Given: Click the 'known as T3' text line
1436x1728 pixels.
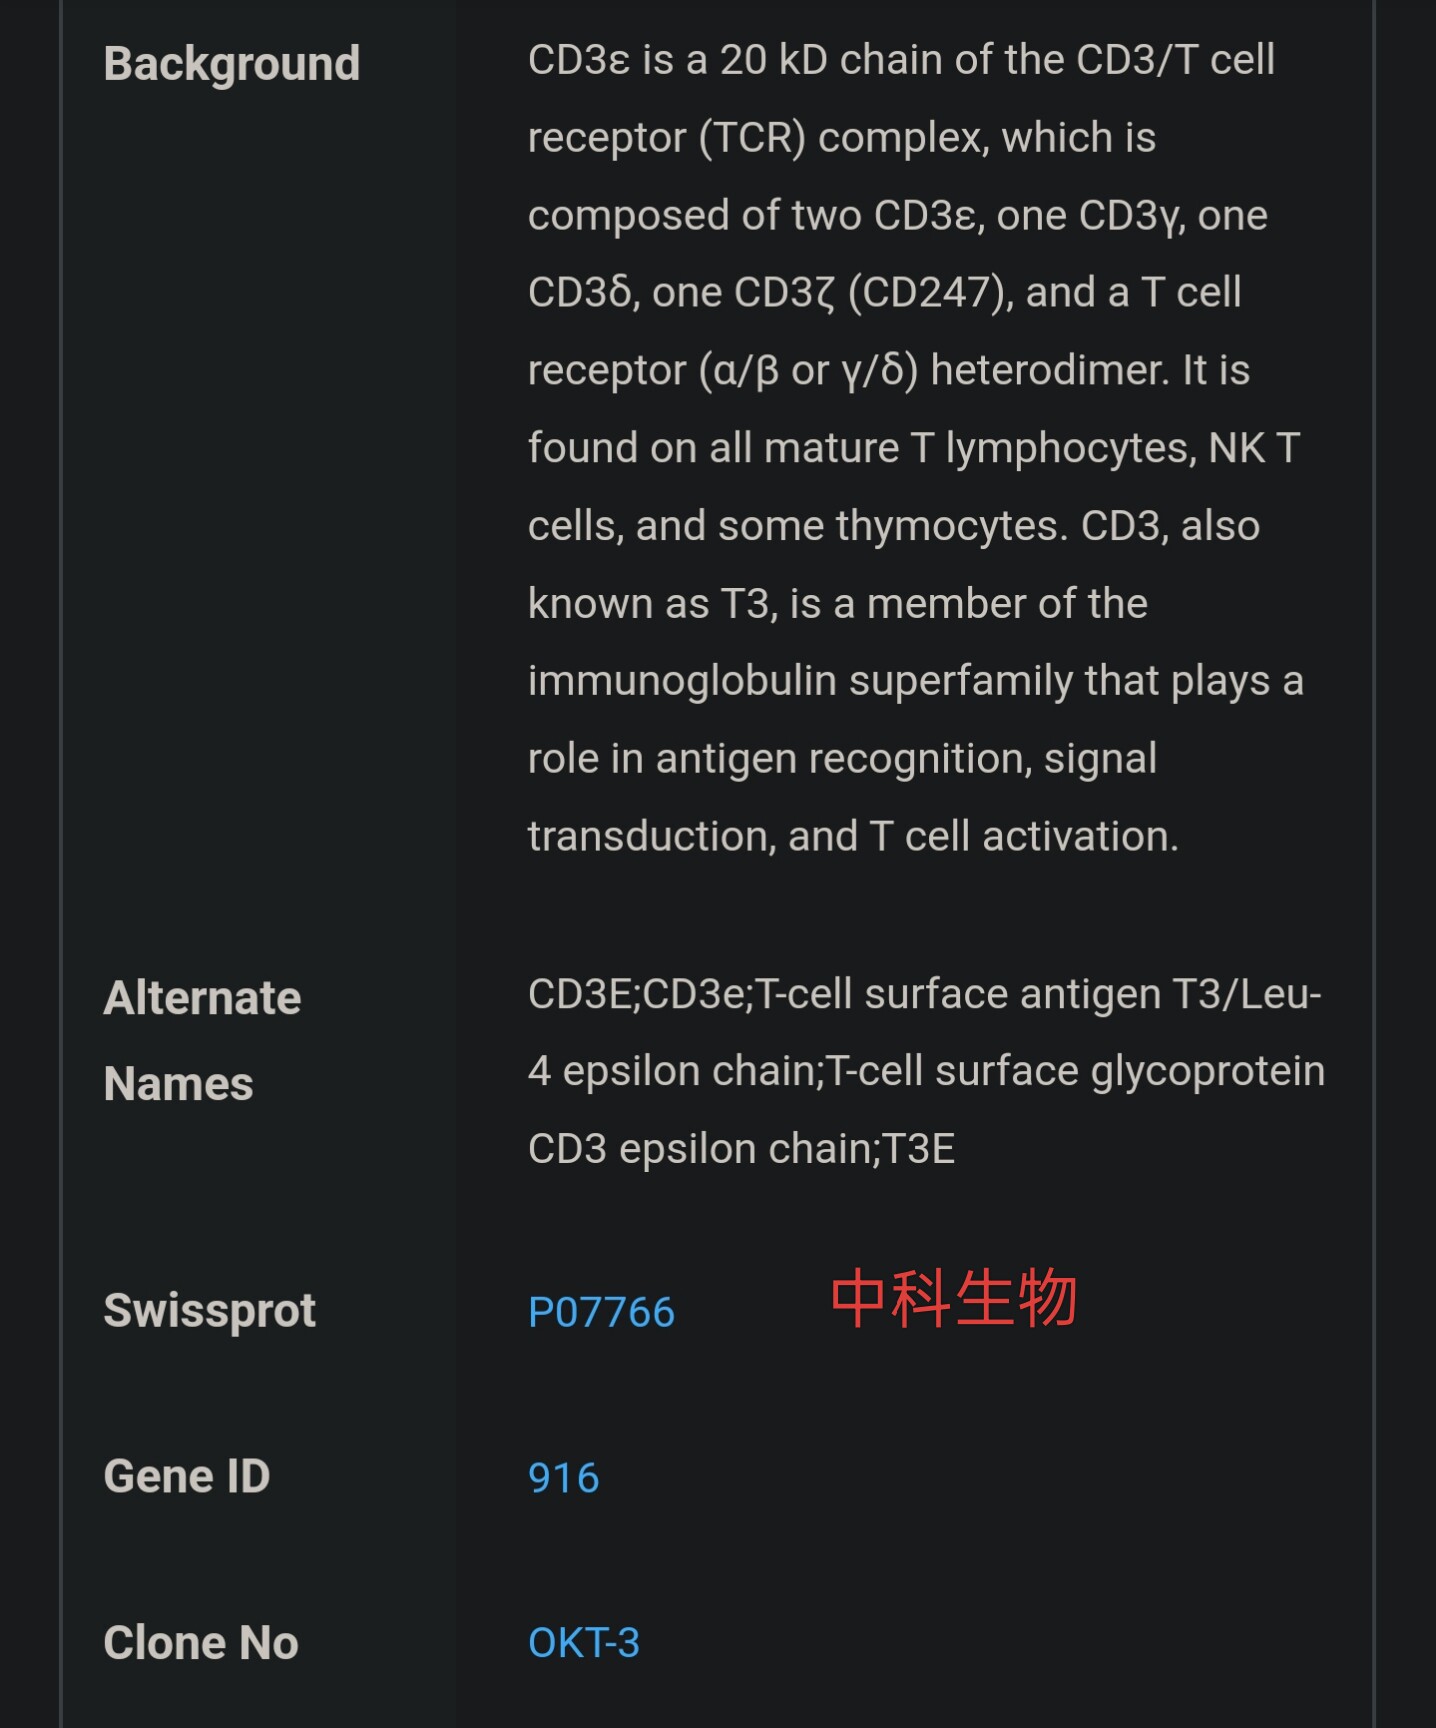Looking at the screenshot, I should [838, 604].
